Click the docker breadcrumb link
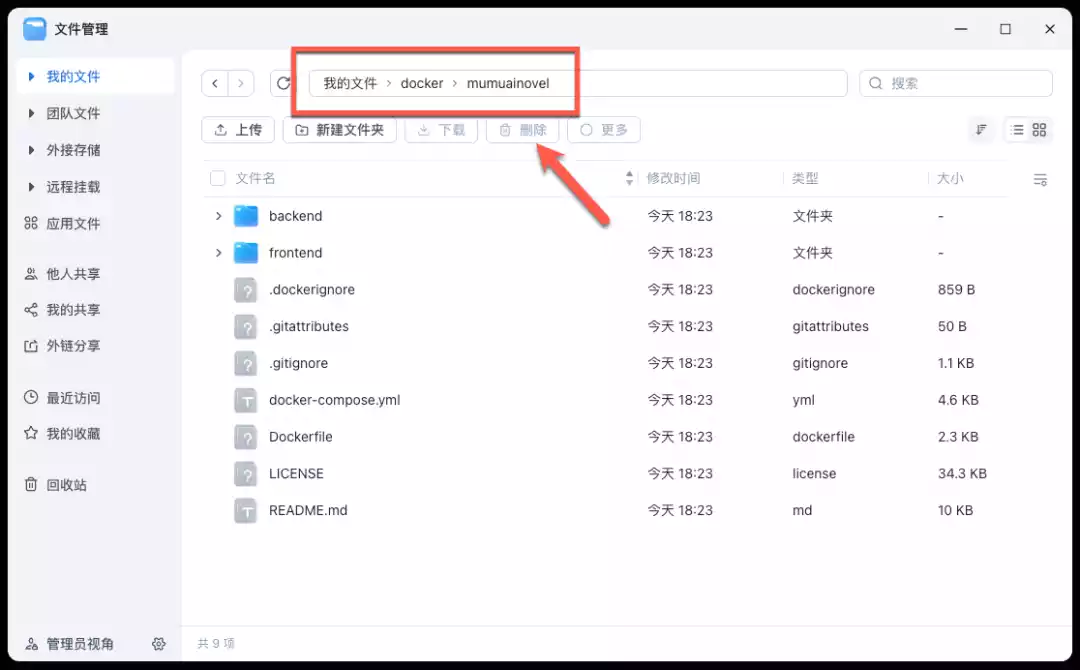The width and height of the screenshot is (1080, 670). coord(422,83)
